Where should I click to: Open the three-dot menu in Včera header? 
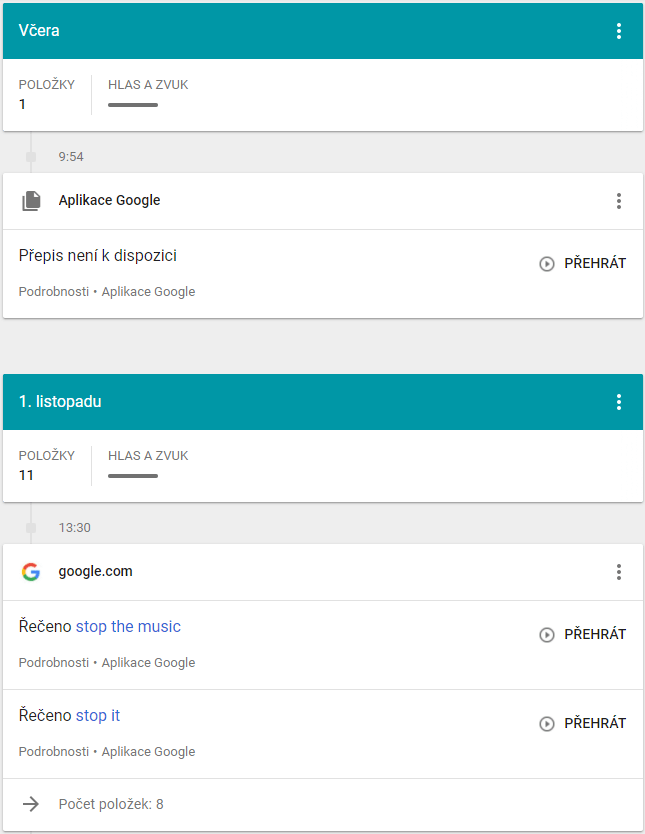[x=618, y=31]
